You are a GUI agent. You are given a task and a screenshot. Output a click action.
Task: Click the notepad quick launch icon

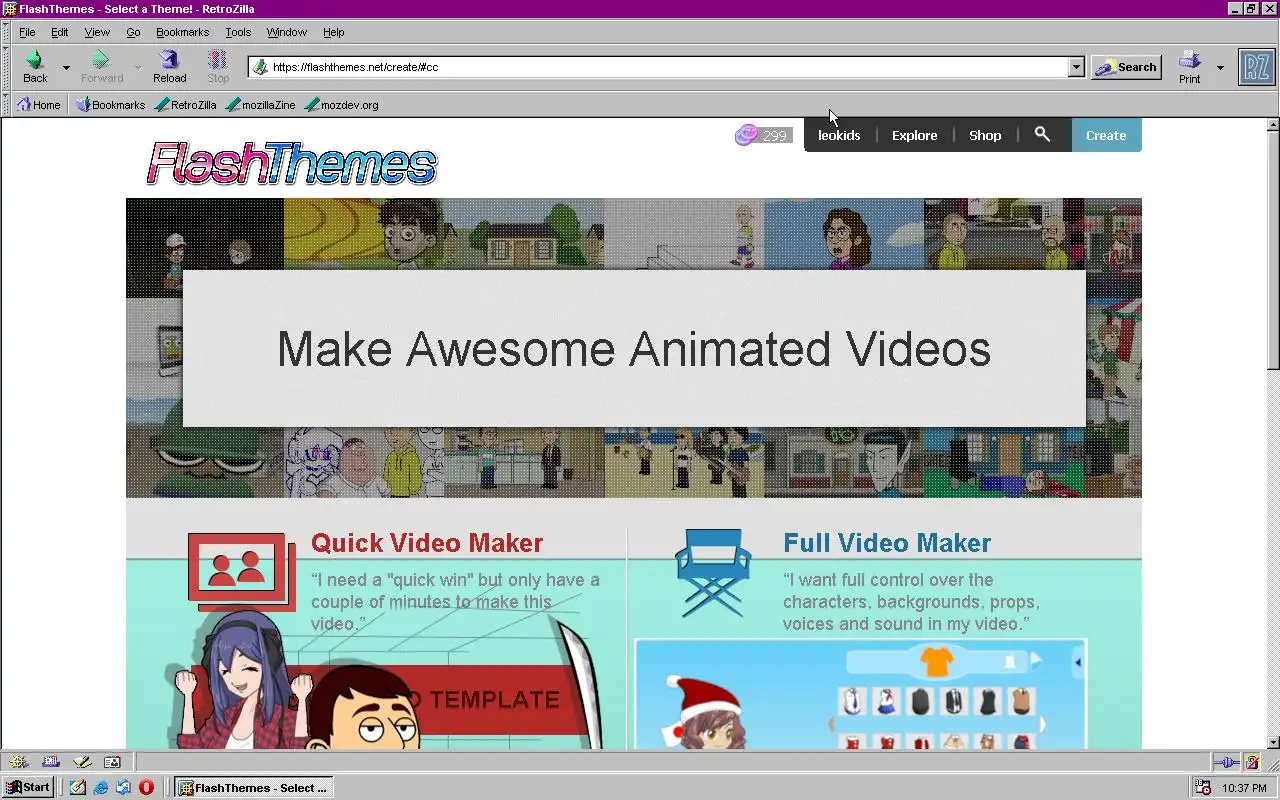tap(78, 787)
